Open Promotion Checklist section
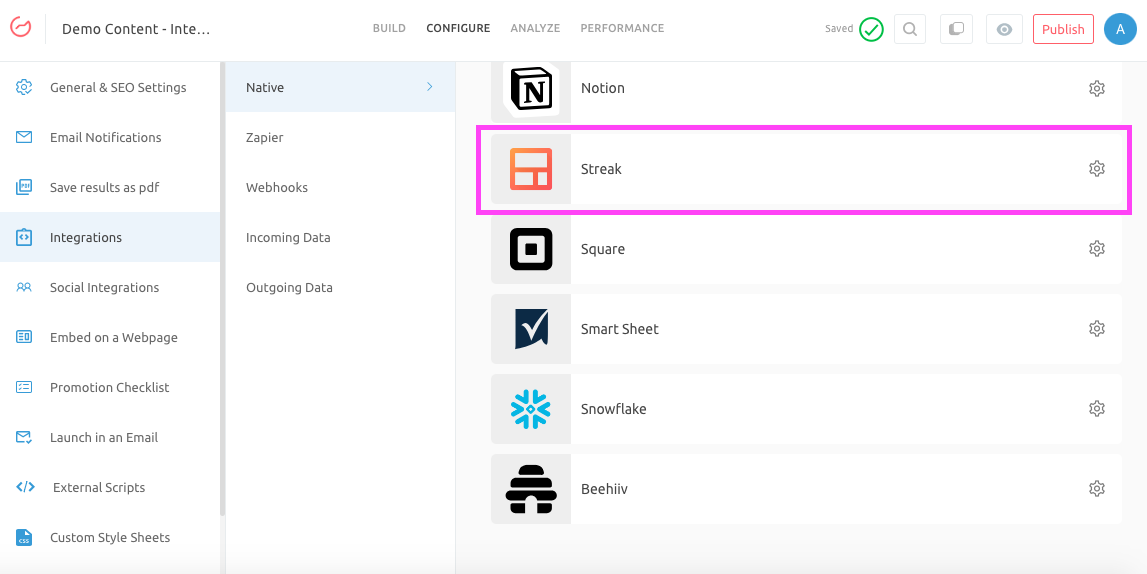The height and width of the screenshot is (574, 1147). tap(110, 388)
